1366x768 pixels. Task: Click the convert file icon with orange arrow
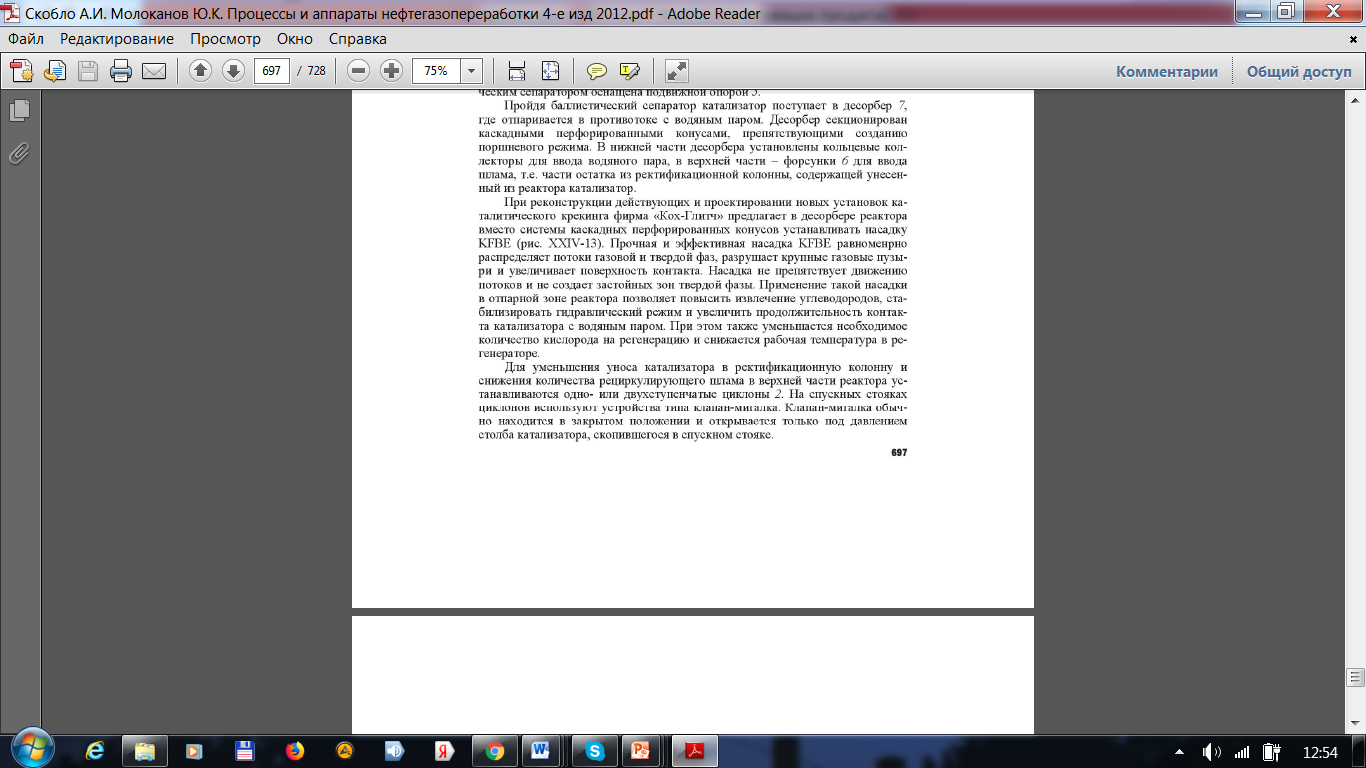[55, 71]
